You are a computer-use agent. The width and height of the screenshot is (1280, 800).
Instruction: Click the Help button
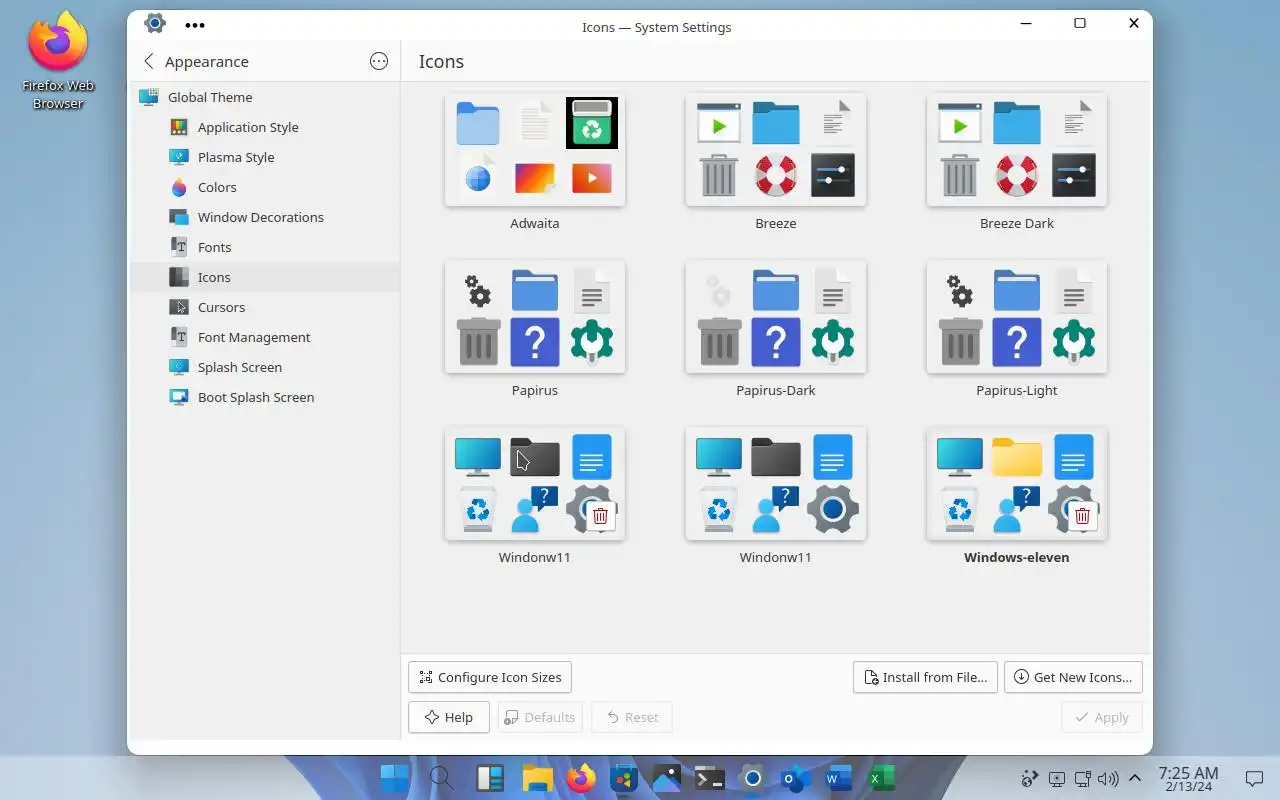(x=448, y=717)
